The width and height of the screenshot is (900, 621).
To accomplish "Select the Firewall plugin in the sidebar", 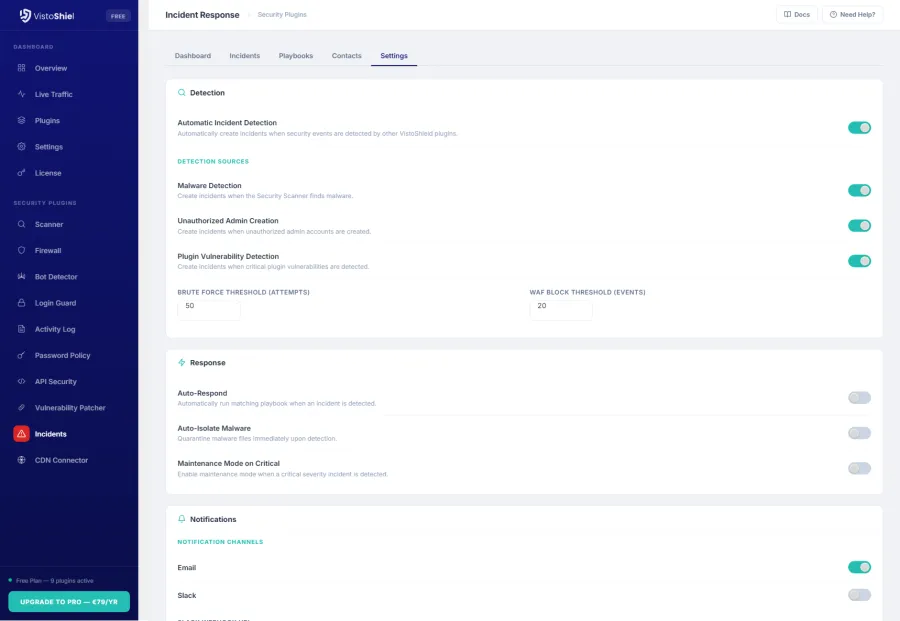I will [46, 250].
